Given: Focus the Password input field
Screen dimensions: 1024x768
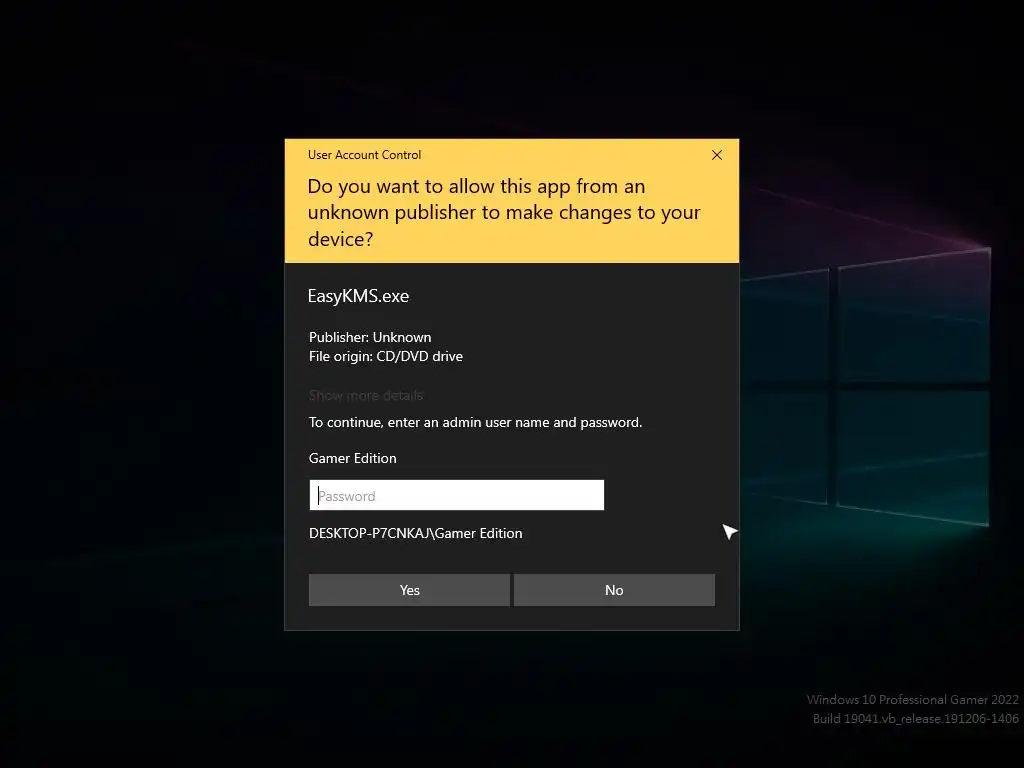Looking at the screenshot, I should tap(456, 495).
